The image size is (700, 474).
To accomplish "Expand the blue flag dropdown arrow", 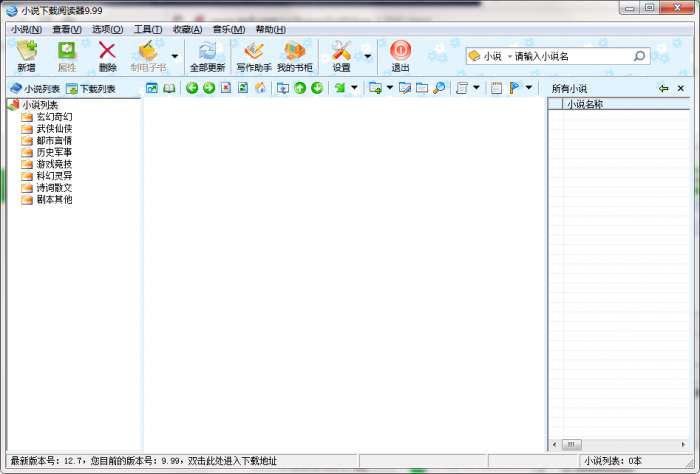I will tap(529, 87).
